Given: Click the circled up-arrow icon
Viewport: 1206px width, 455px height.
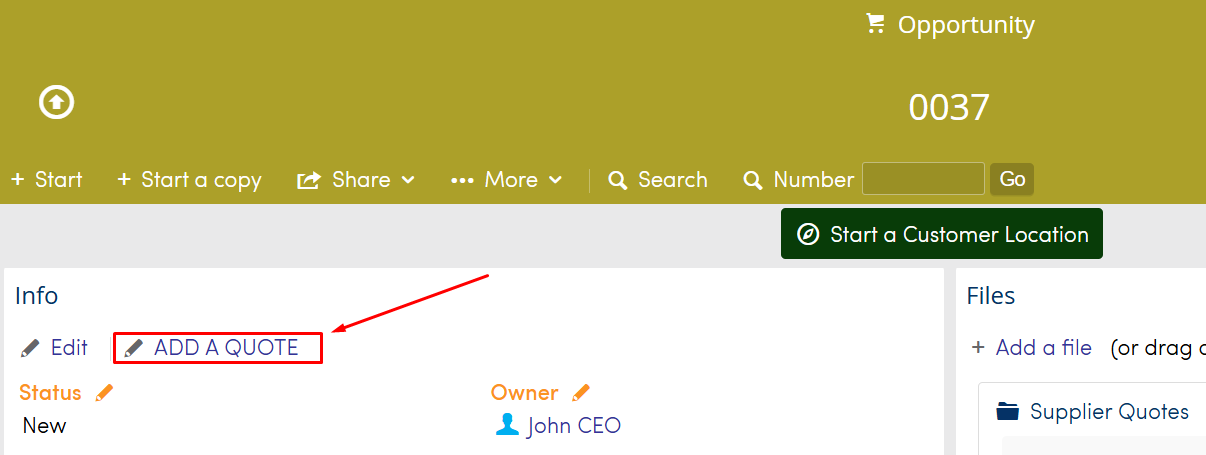Looking at the screenshot, I should point(57,102).
